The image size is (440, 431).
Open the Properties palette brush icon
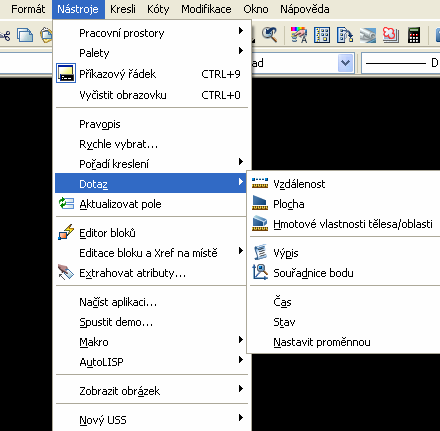click(299, 35)
